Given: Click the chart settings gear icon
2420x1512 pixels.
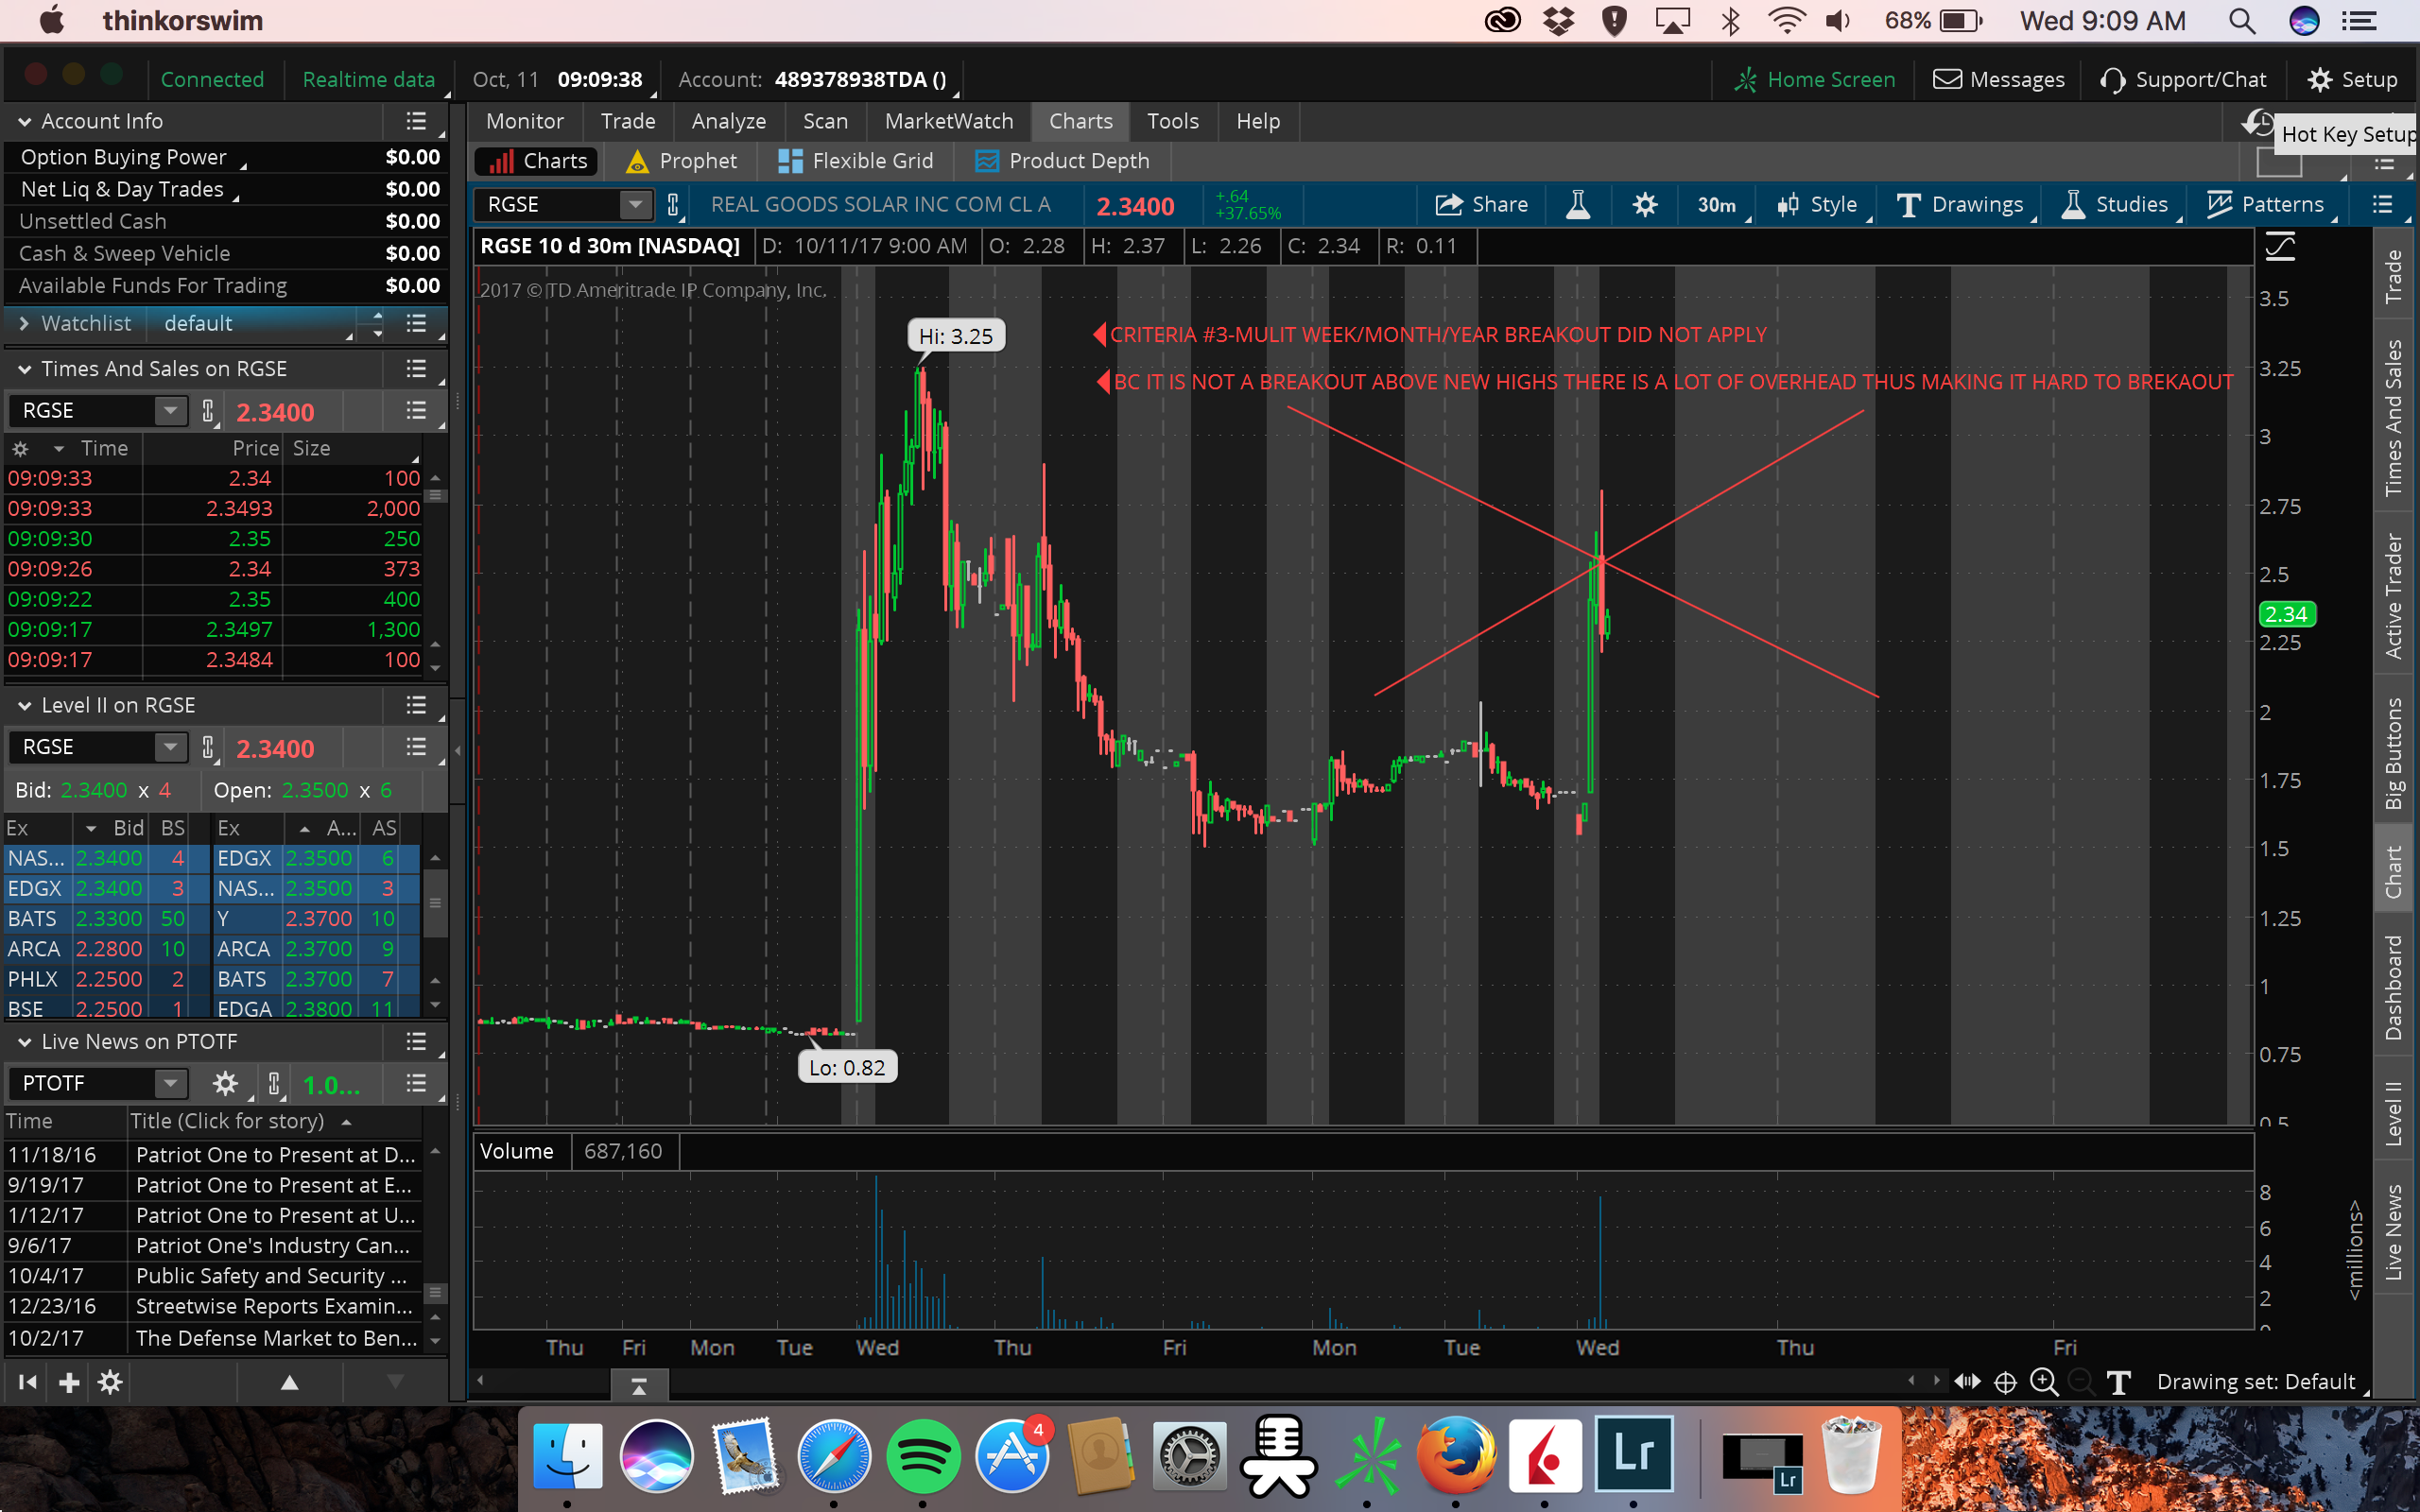Looking at the screenshot, I should [1644, 205].
